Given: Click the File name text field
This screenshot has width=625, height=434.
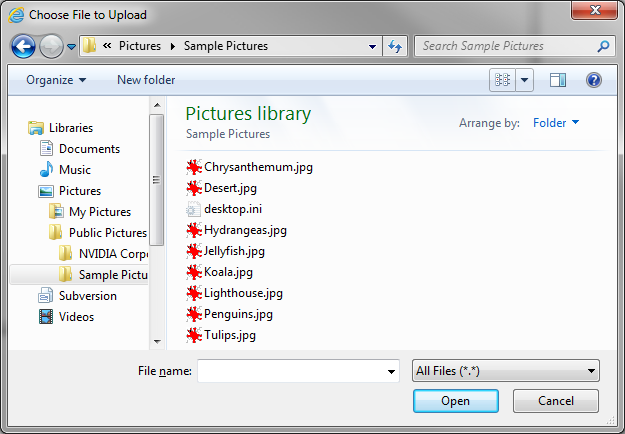Looking at the screenshot, I should [290, 371].
